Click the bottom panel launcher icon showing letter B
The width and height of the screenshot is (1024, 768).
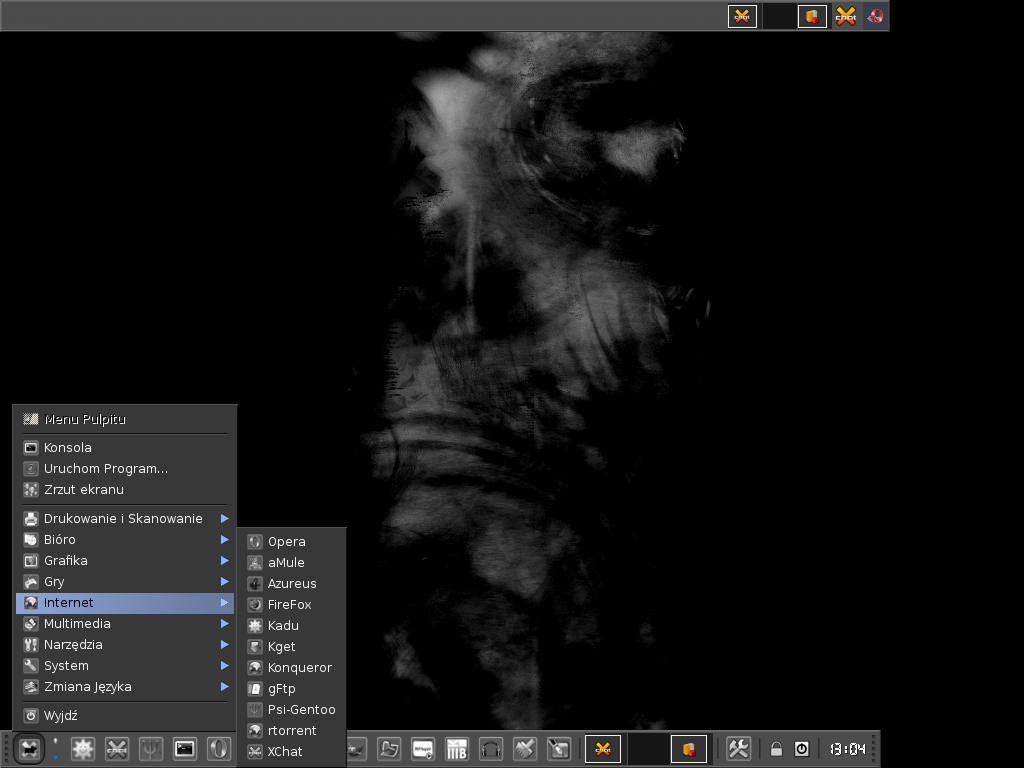tap(456, 748)
